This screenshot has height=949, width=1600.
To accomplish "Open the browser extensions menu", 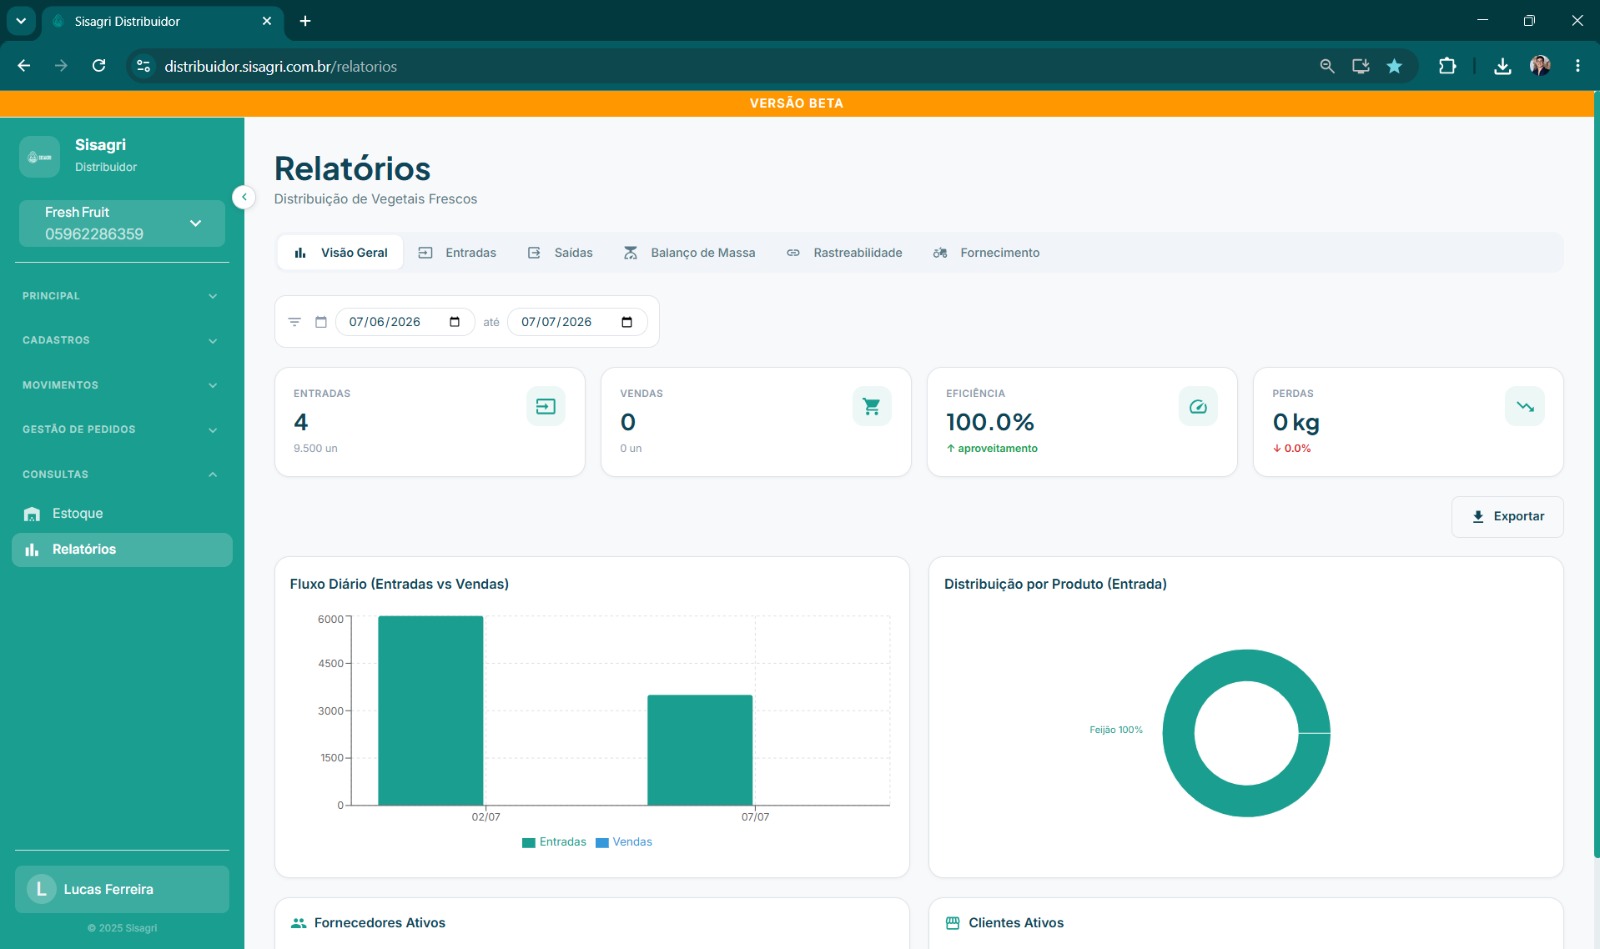I will 1447,66.
